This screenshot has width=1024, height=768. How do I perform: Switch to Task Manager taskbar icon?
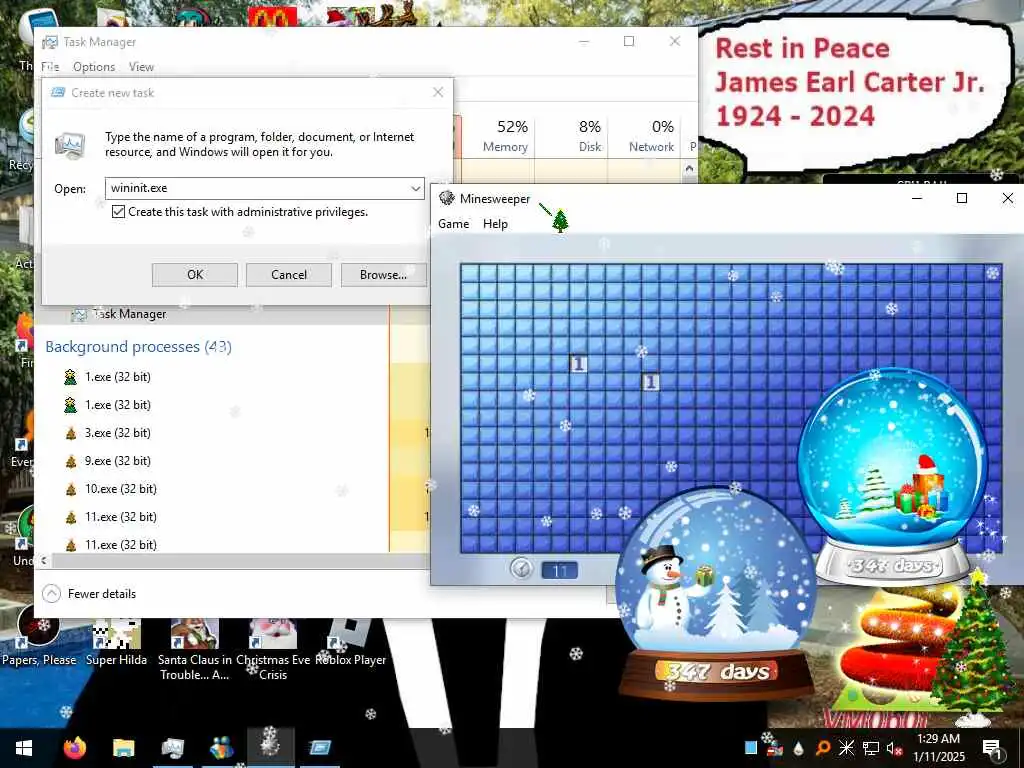pos(172,748)
